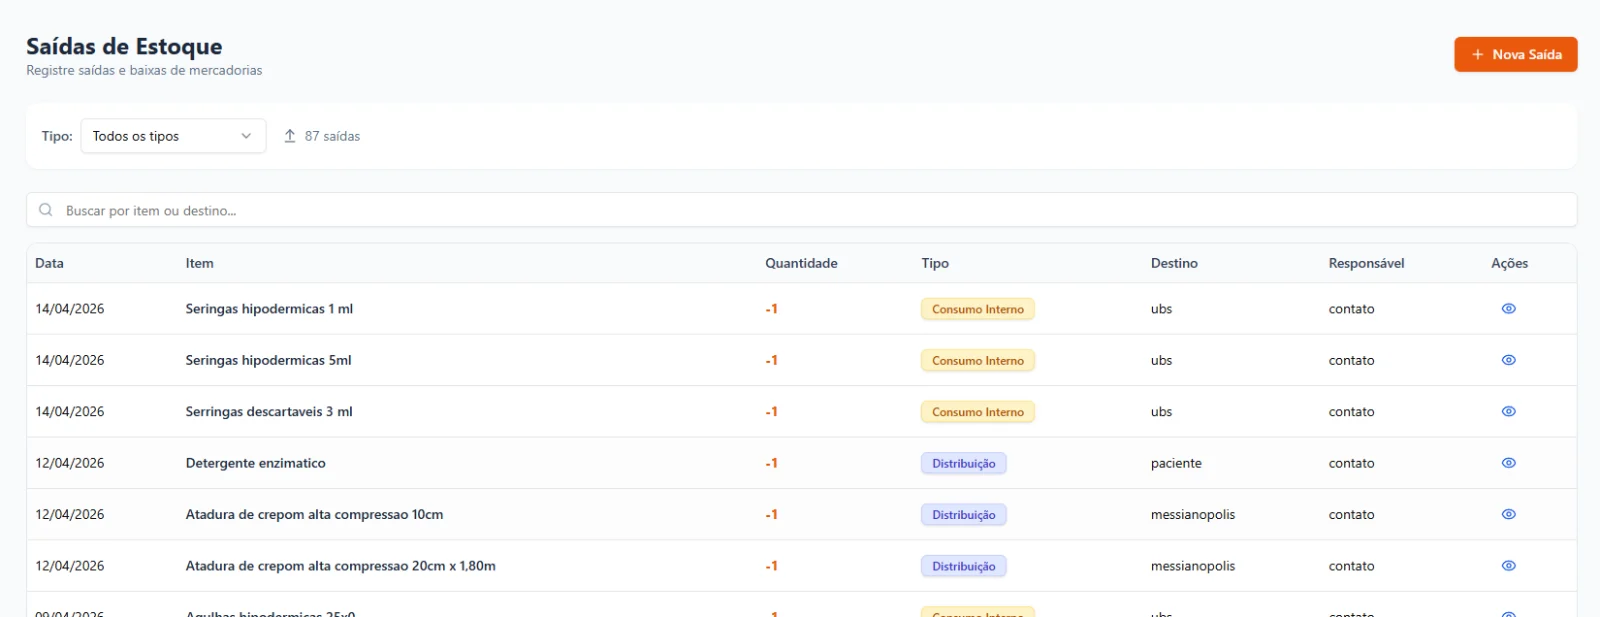Screen dimensions: 1600x617
Task: Select item Seringas hipodermicas 5ml
Action: click(x=268, y=360)
